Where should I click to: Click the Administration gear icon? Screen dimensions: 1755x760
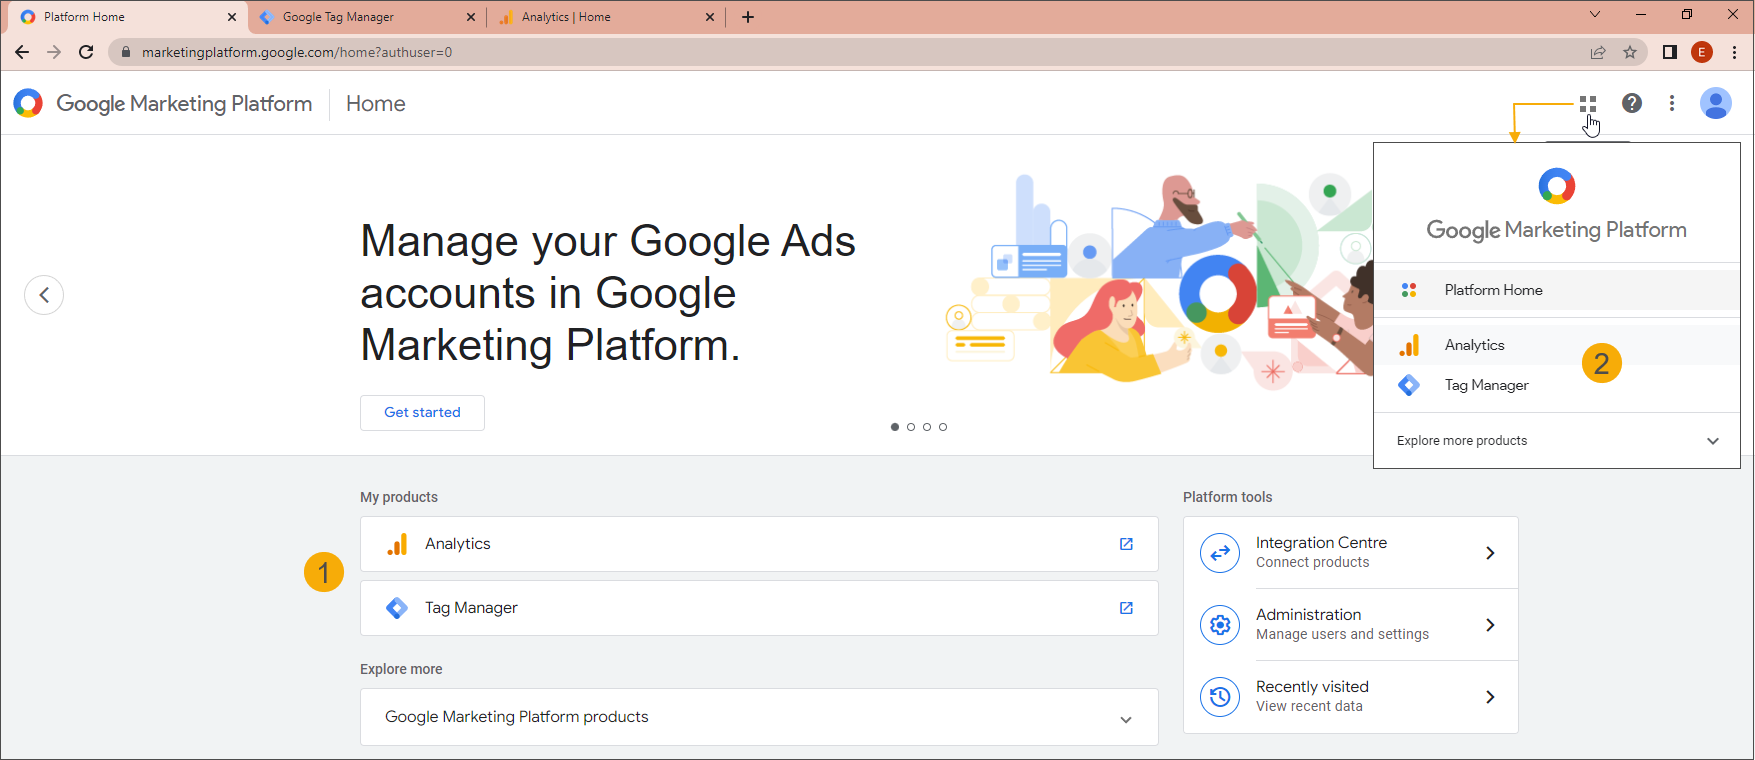[1220, 625]
